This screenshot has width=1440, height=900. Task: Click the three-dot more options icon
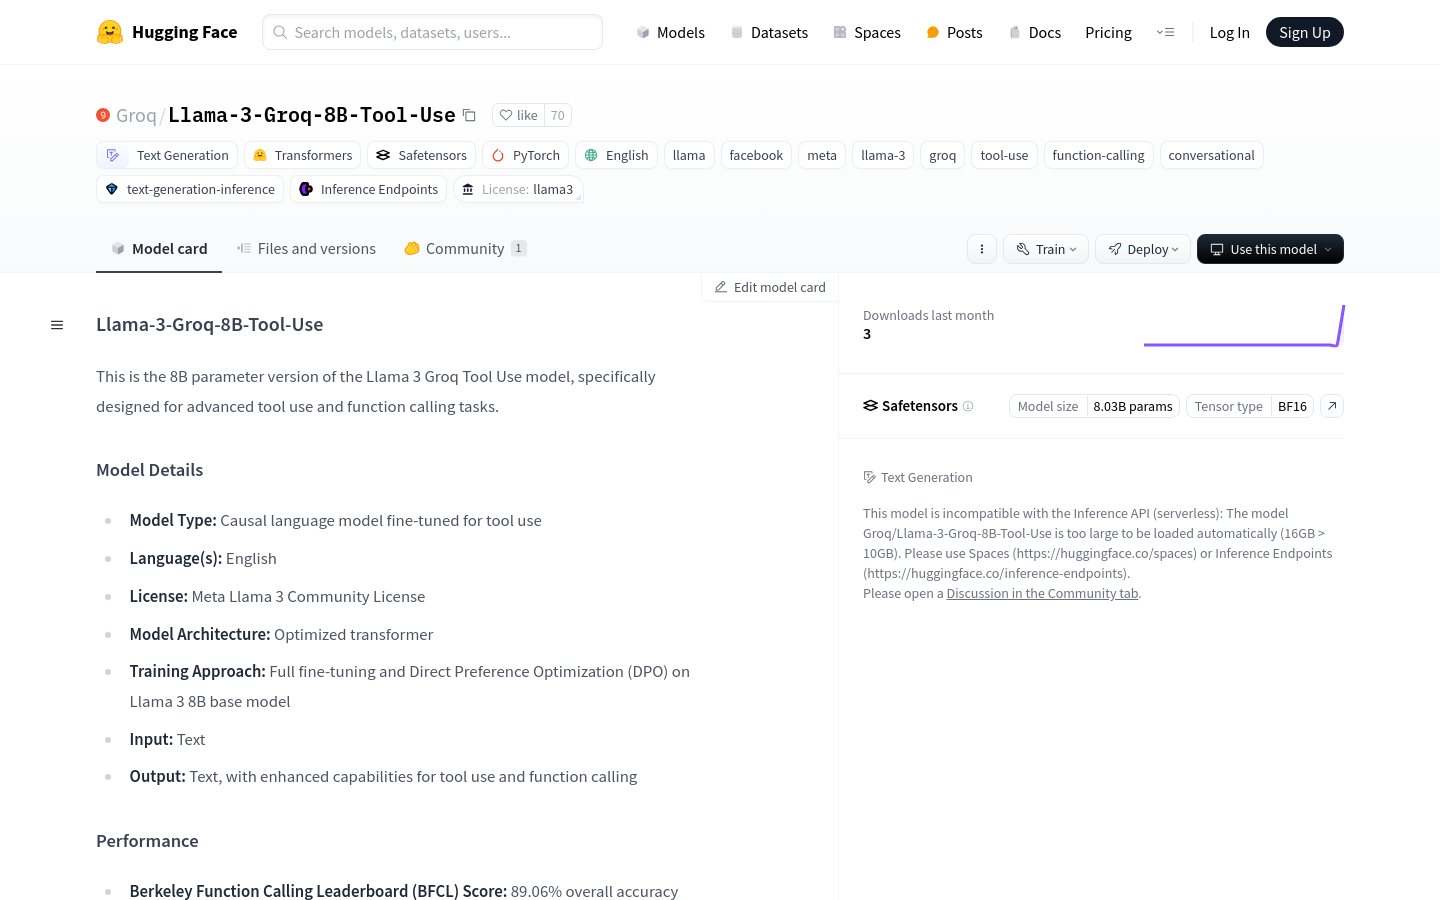(x=982, y=249)
